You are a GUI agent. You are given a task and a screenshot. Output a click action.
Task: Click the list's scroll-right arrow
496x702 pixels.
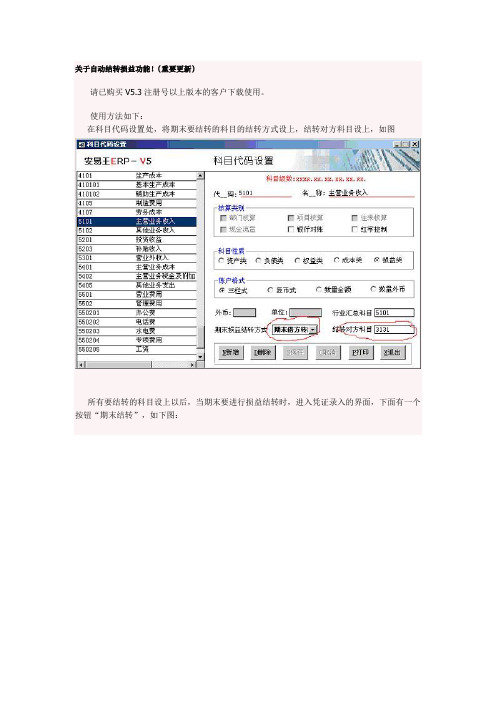pos(193,365)
